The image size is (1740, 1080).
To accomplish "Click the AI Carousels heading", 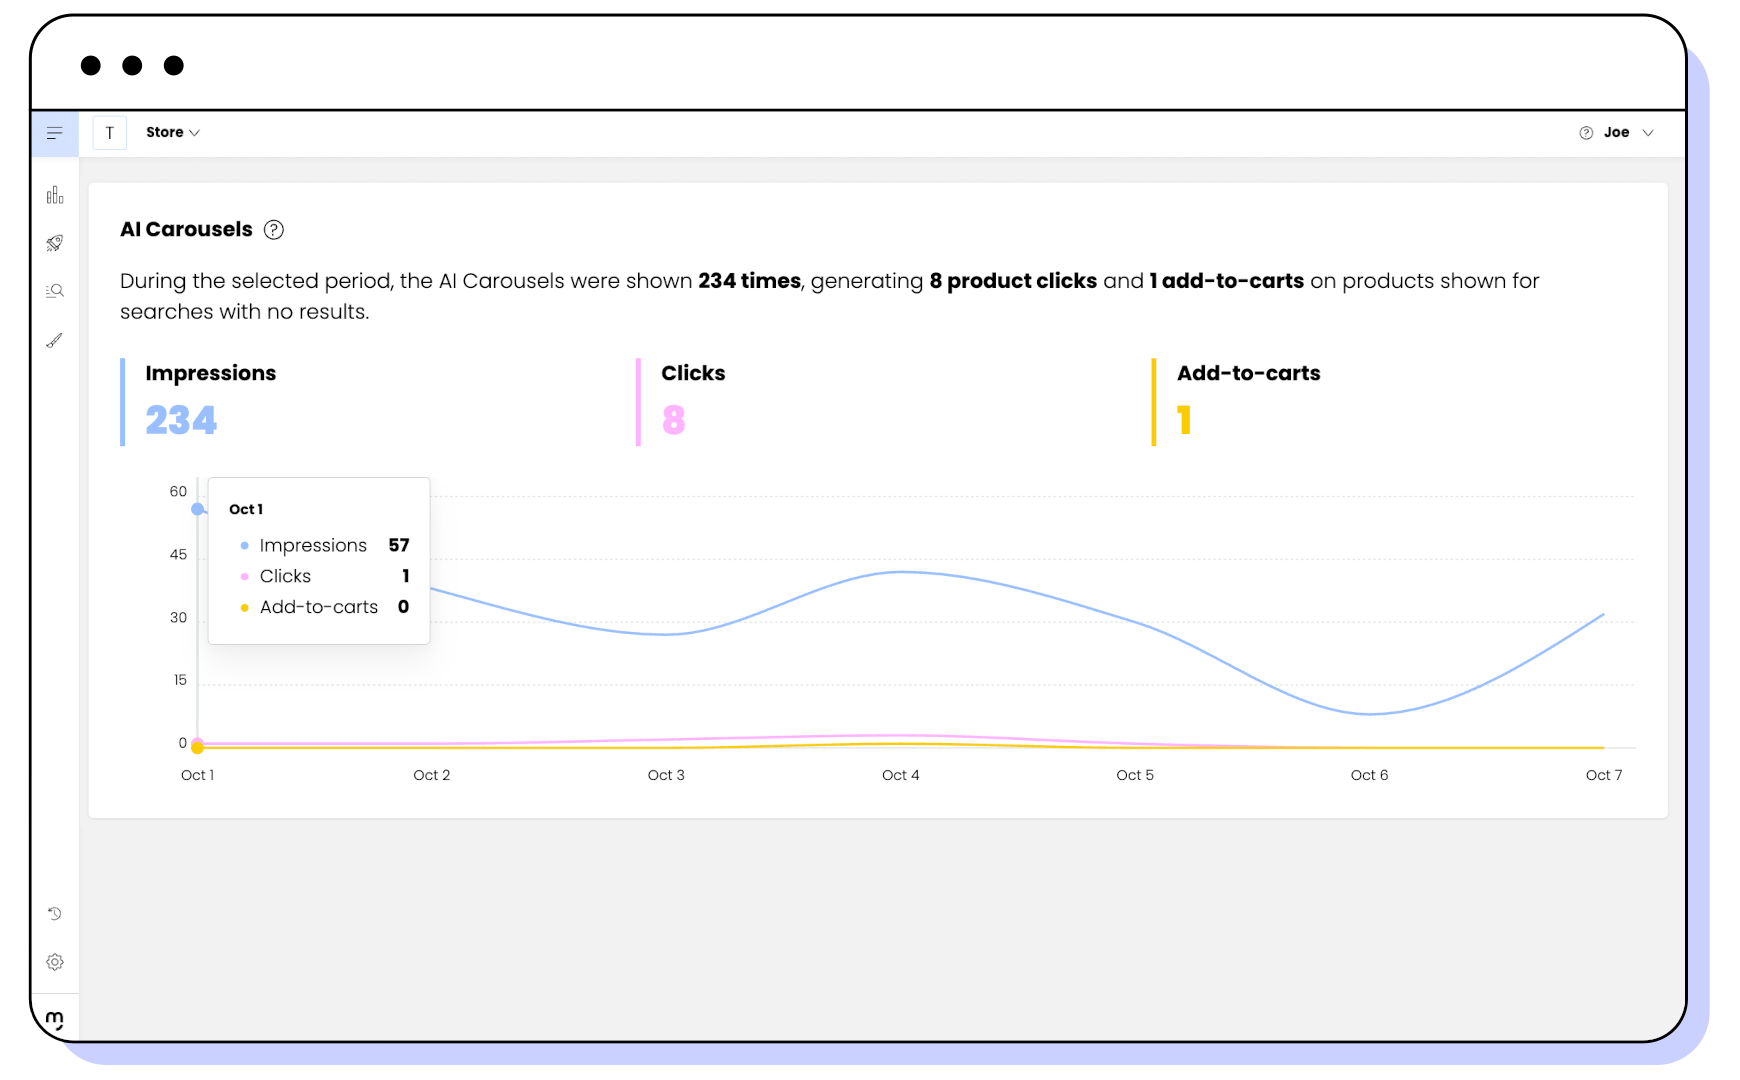I will 186,229.
